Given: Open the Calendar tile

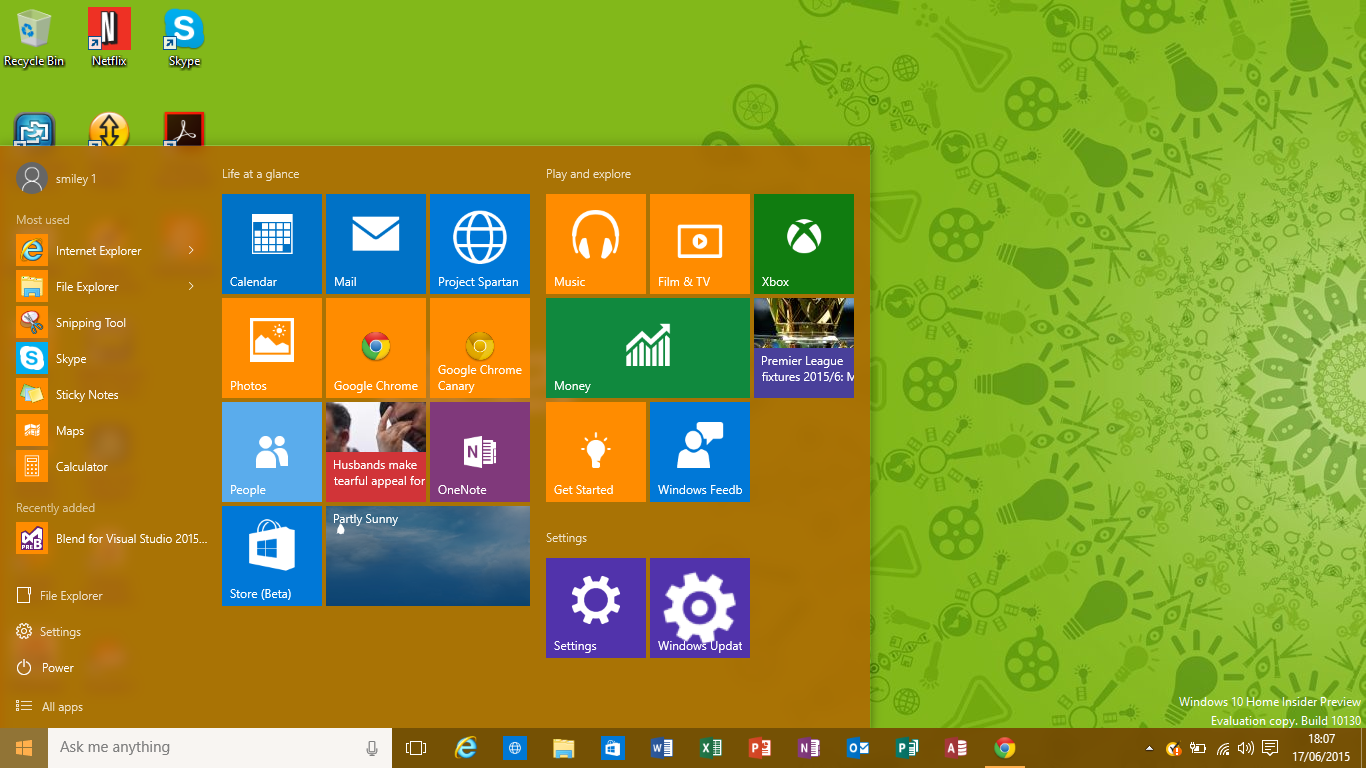Looking at the screenshot, I should click(272, 244).
